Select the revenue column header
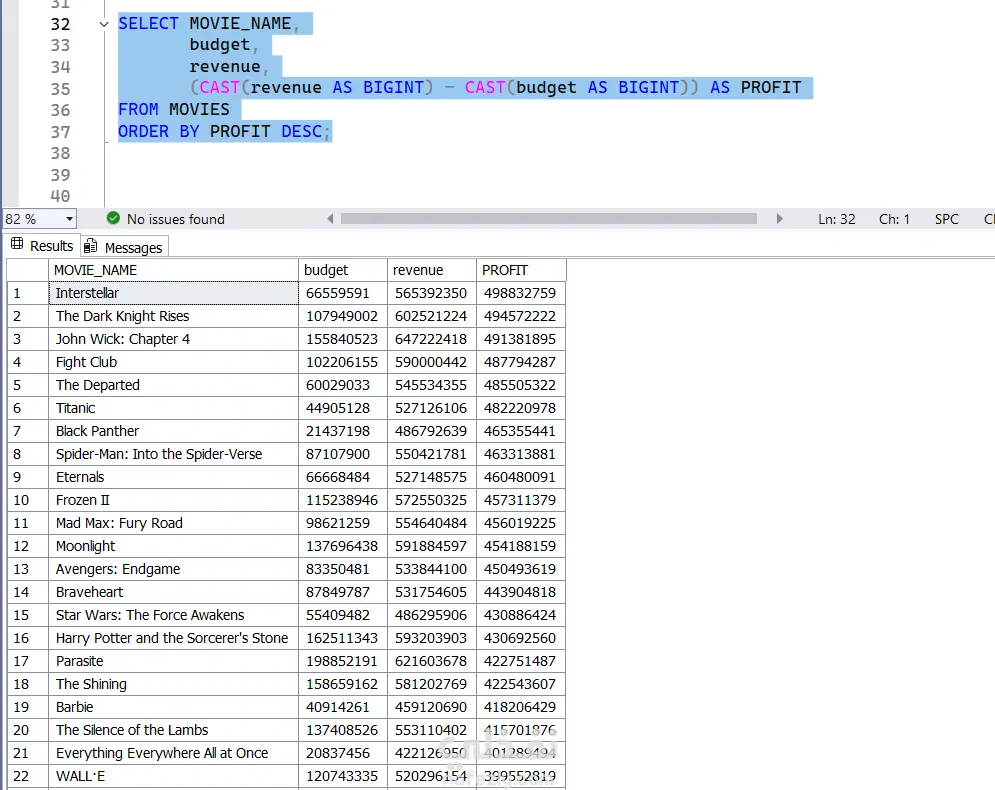This screenshot has height=790, width=995. click(x=432, y=270)
